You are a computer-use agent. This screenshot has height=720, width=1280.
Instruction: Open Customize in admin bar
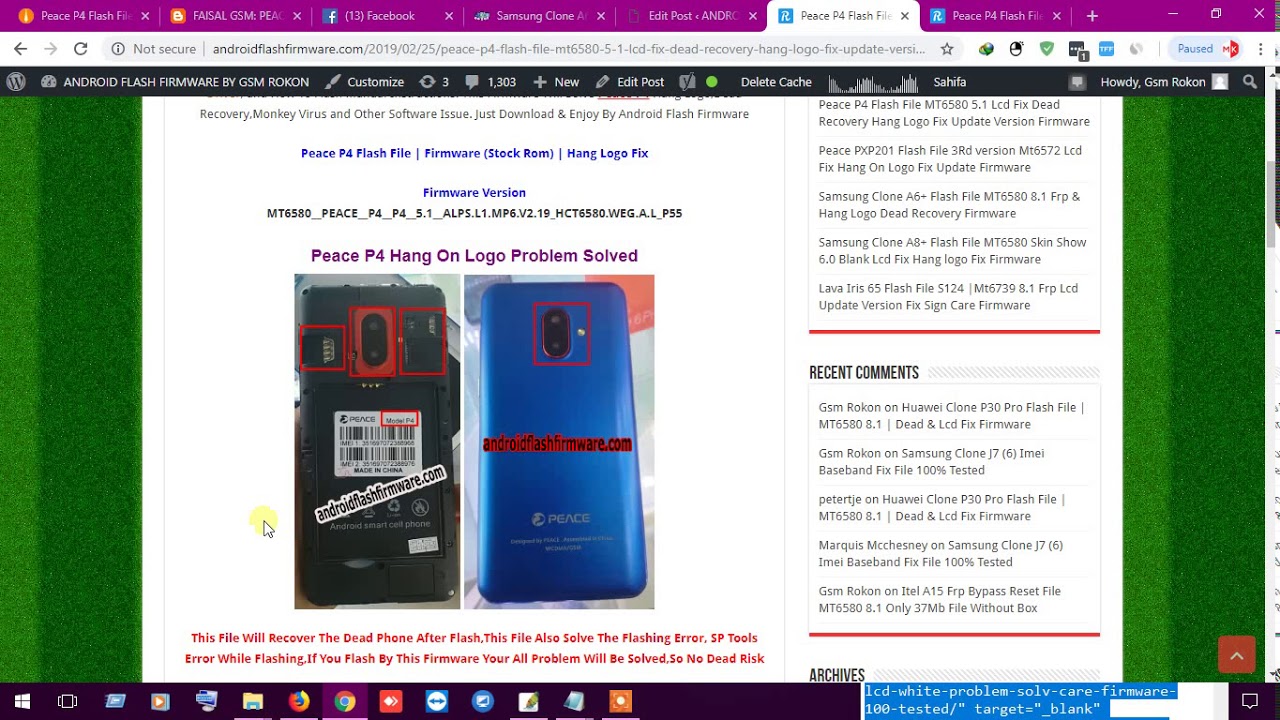click(x=364, y=82)
